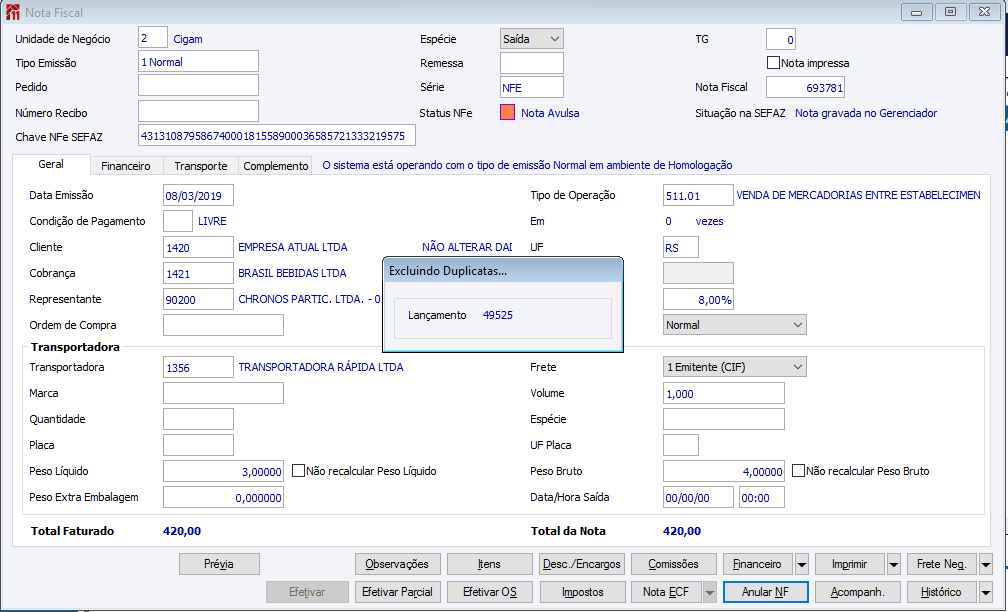1008x612 pixels.
Task: Open the arrow next to Financeiro button
Action: [802, 564]
